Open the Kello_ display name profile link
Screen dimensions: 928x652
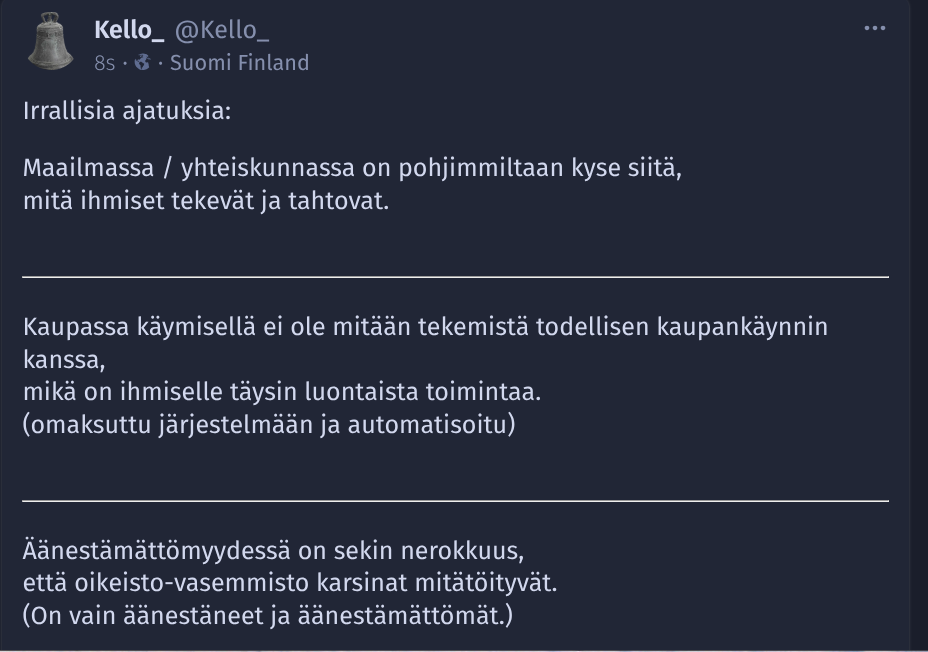[x=129, y=31]
